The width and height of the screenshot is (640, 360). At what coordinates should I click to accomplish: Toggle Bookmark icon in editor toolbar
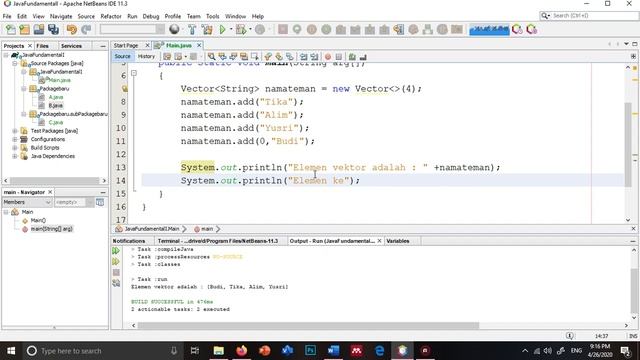pos(289,57)
